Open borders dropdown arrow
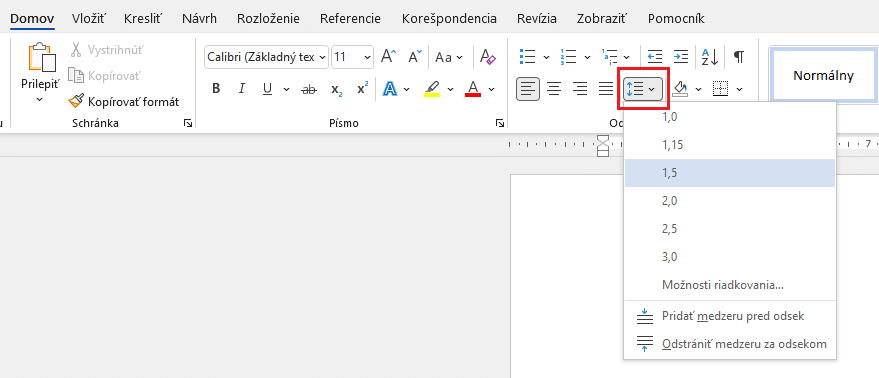 click(739, 89)
